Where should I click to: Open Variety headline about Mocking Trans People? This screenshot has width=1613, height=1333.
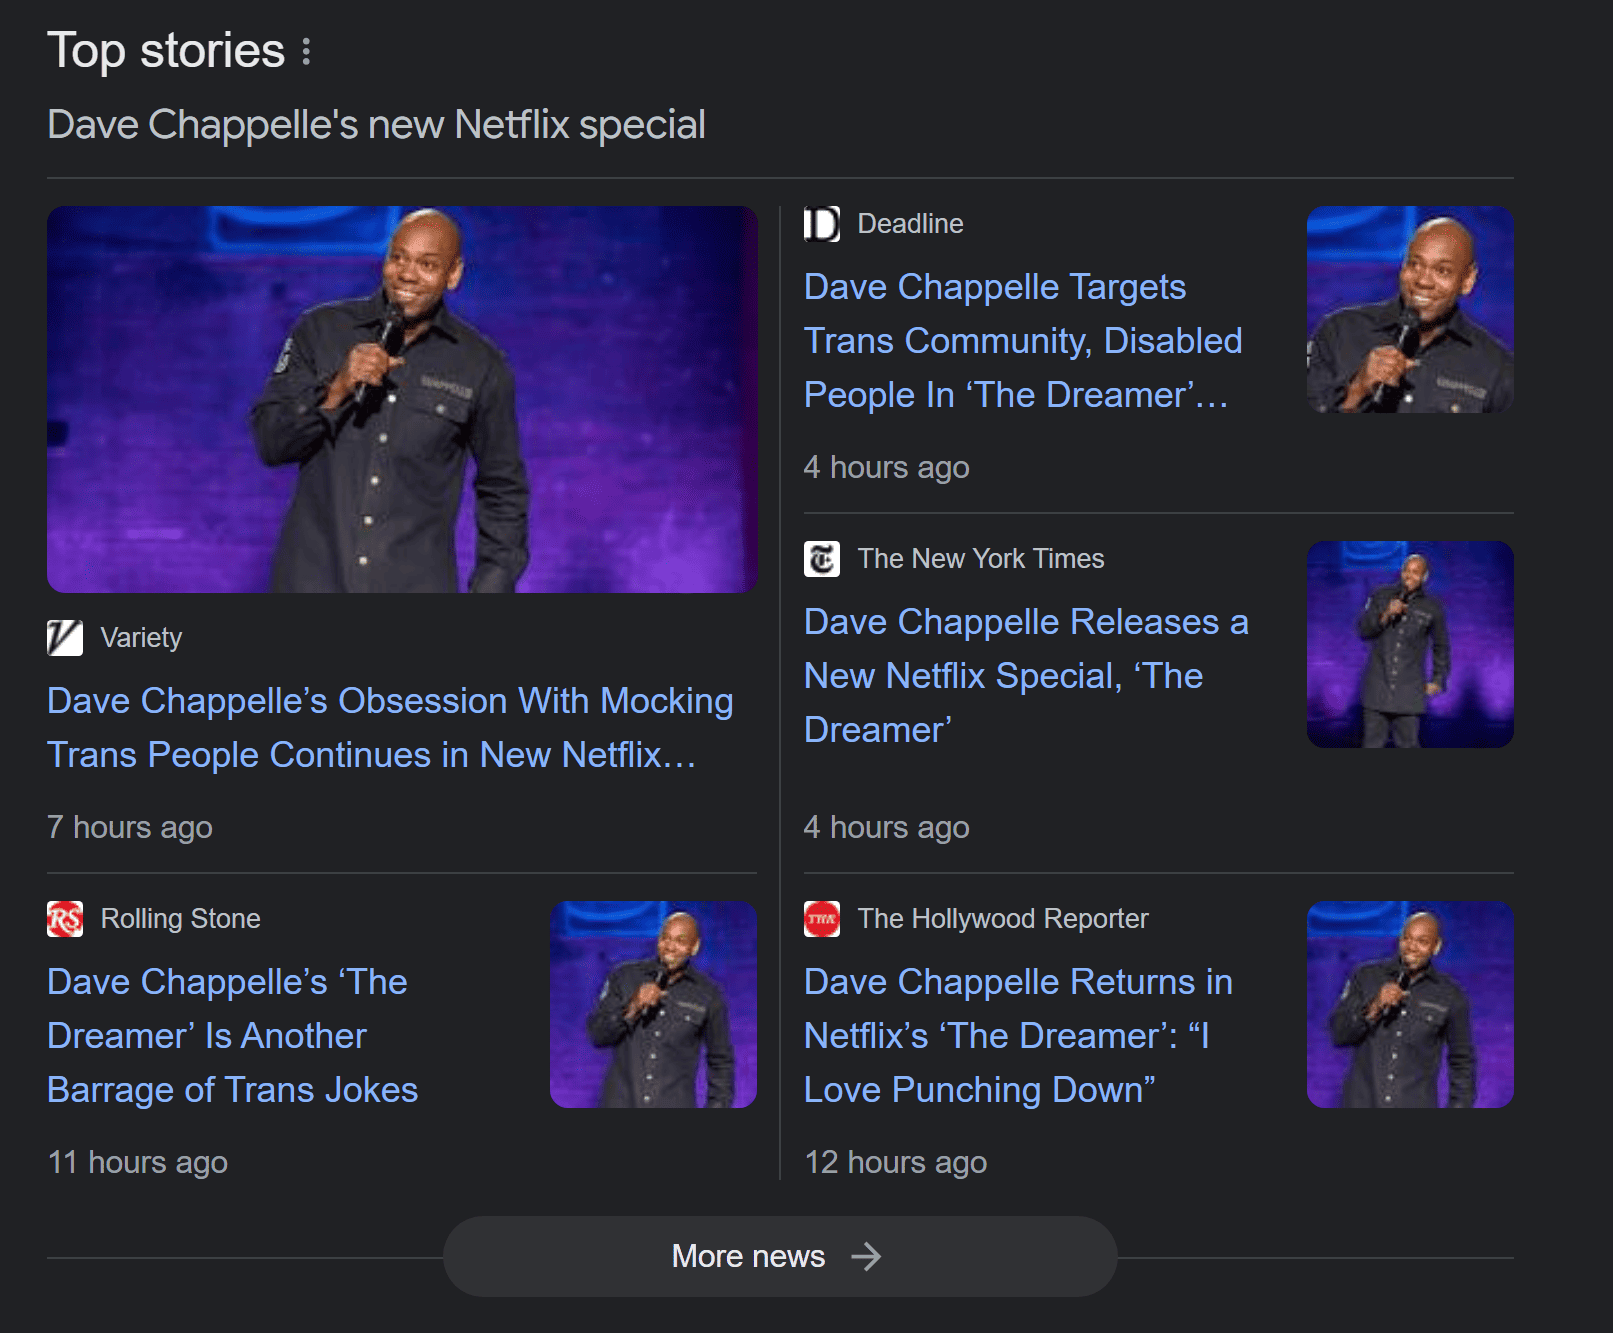coord(390,728)
